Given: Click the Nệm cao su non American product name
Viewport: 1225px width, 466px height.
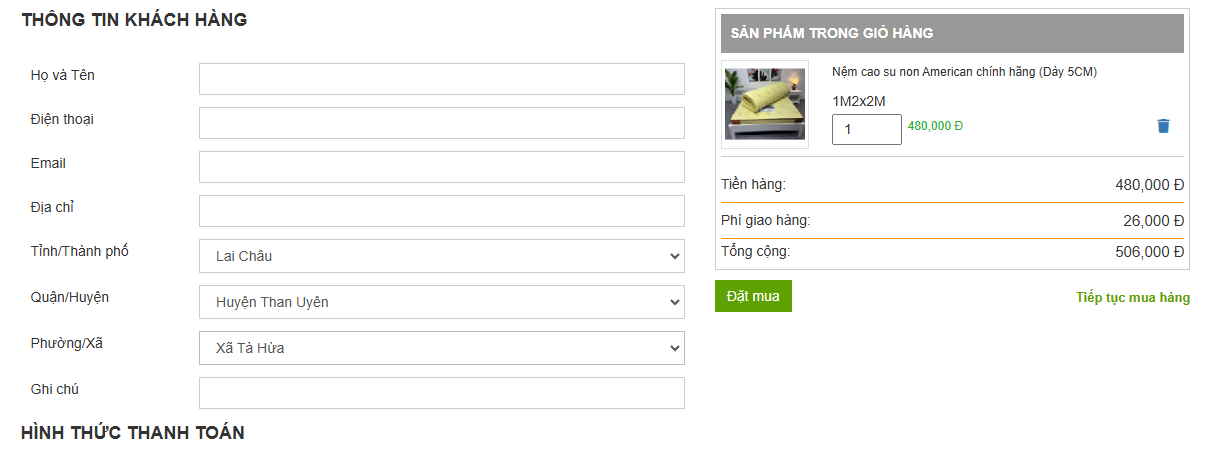Looking at the screenshot, I should point(965,72).
